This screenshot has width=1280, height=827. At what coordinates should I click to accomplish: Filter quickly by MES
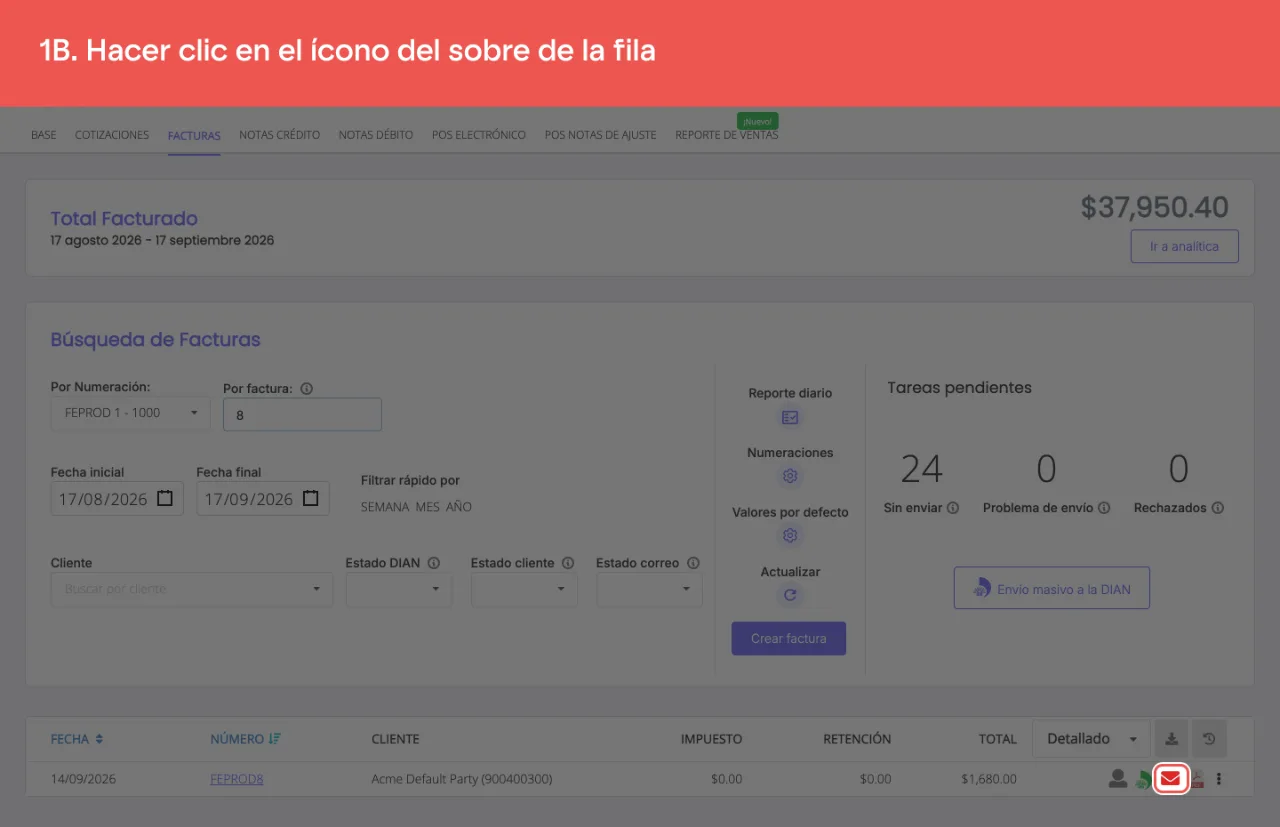(428, 507)
